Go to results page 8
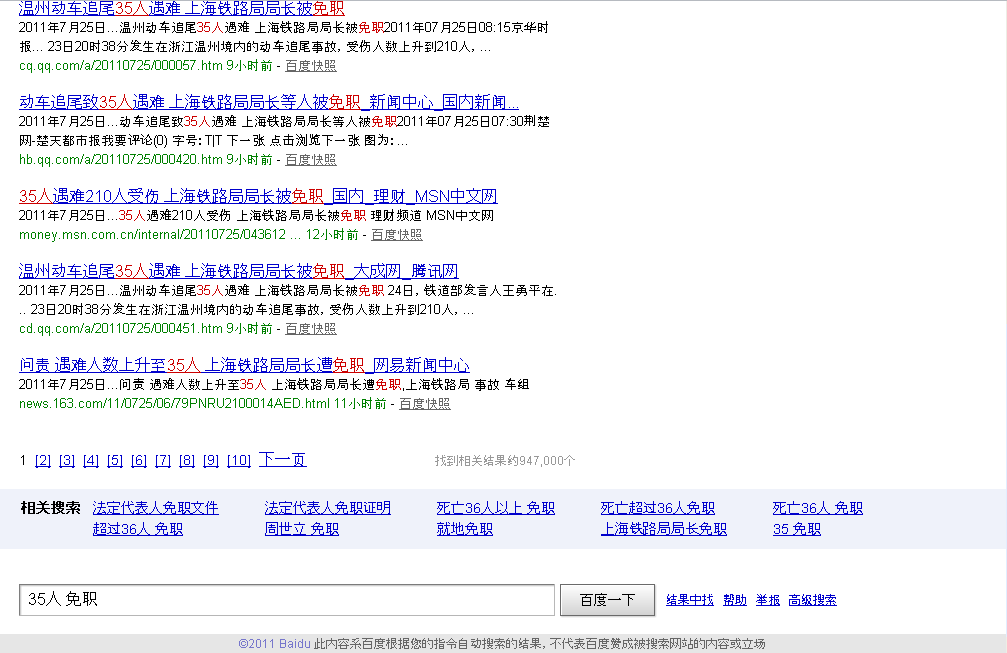This screenshot has height=653, width=1007. 187,460
